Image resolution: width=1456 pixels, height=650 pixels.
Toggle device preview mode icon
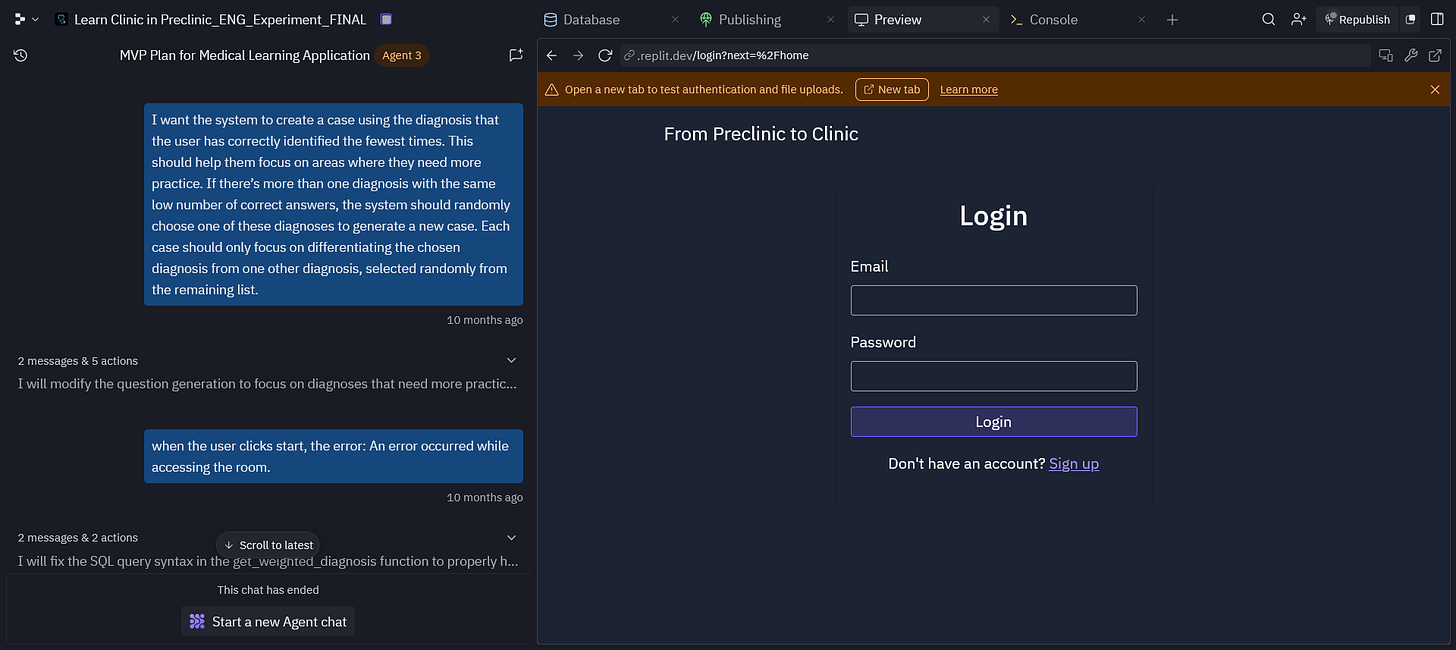1385,55
